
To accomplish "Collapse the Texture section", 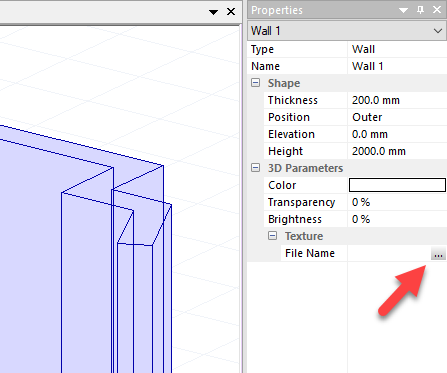I will (272, 236).
